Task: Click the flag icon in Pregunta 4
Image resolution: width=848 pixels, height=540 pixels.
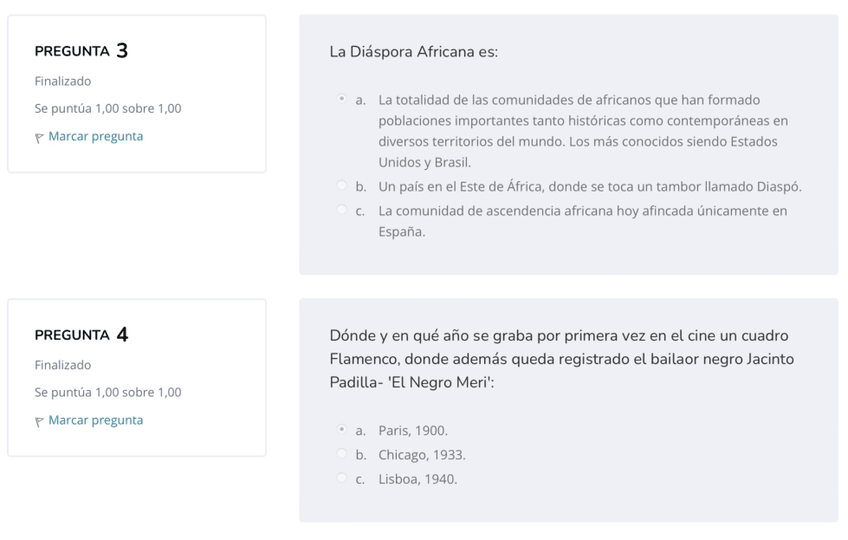Action: point(40,421)
